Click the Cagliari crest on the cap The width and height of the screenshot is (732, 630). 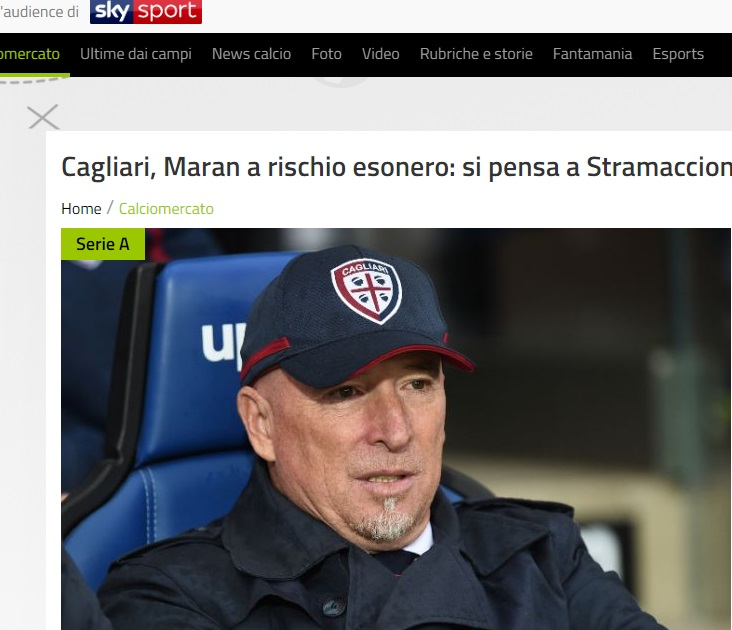pyautogui.click(x=367, y=291)
